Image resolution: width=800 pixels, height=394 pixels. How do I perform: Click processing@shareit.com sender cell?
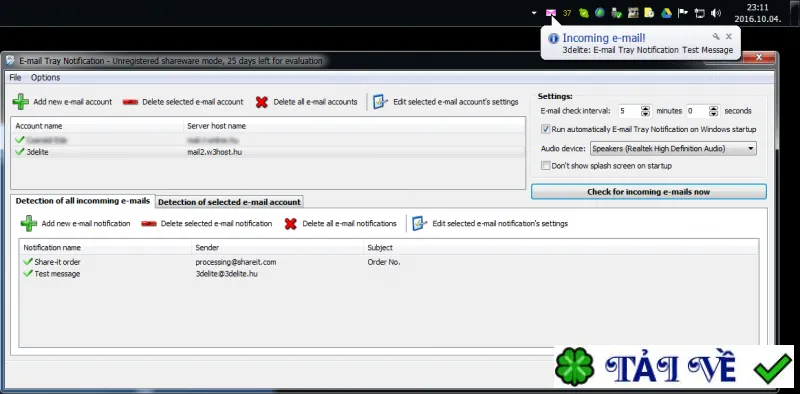click(236, 262)
